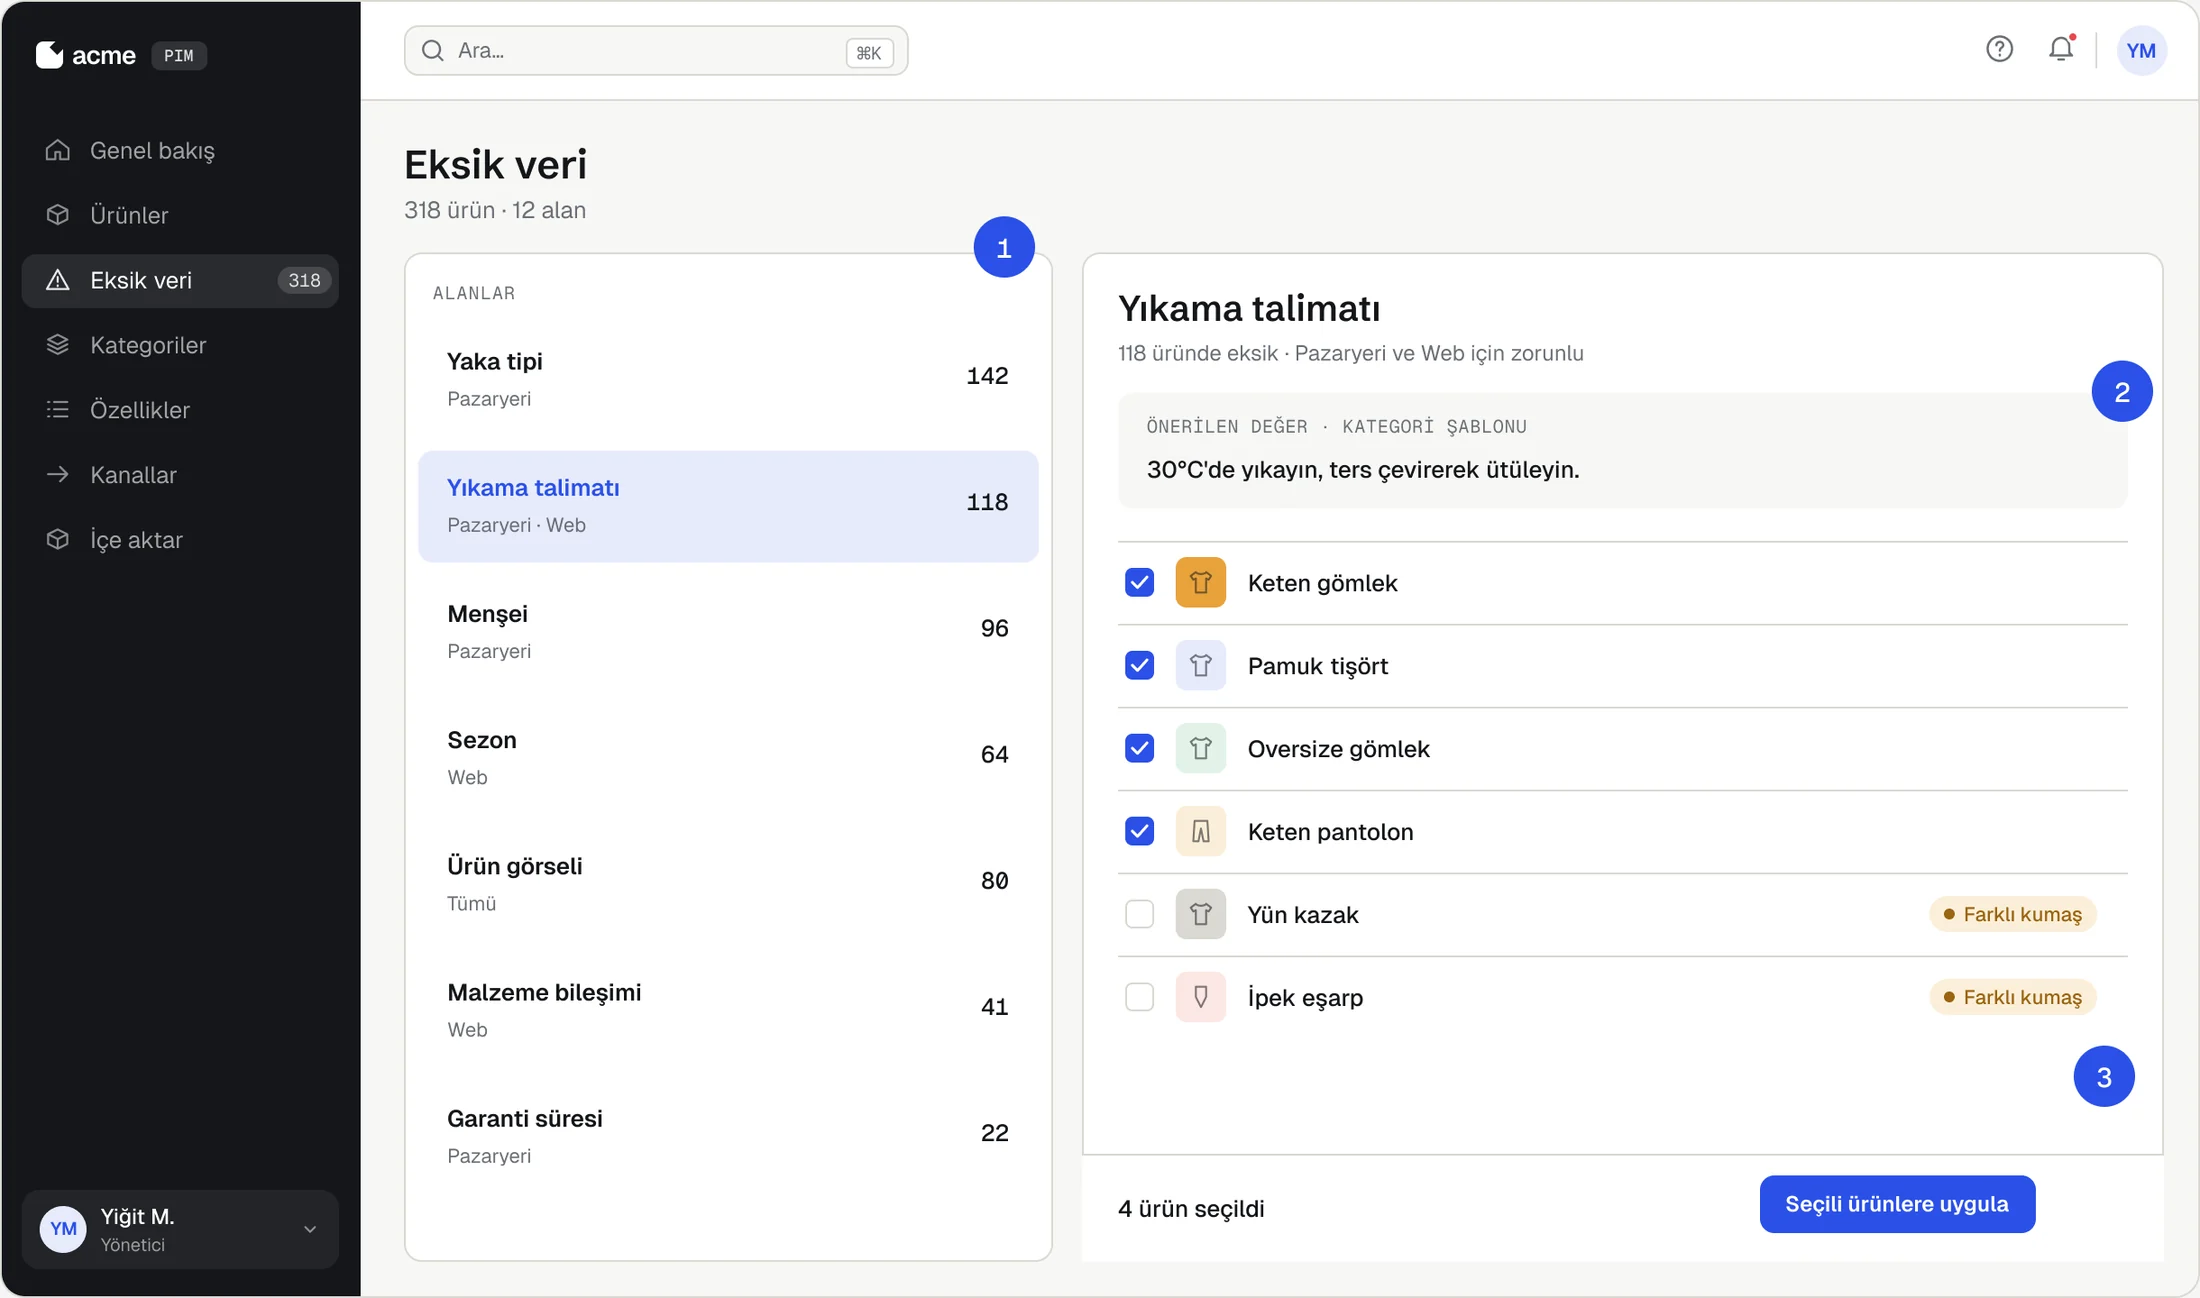
Task: Click the YM avatar in top bar
Action: tap(2141, 50)
